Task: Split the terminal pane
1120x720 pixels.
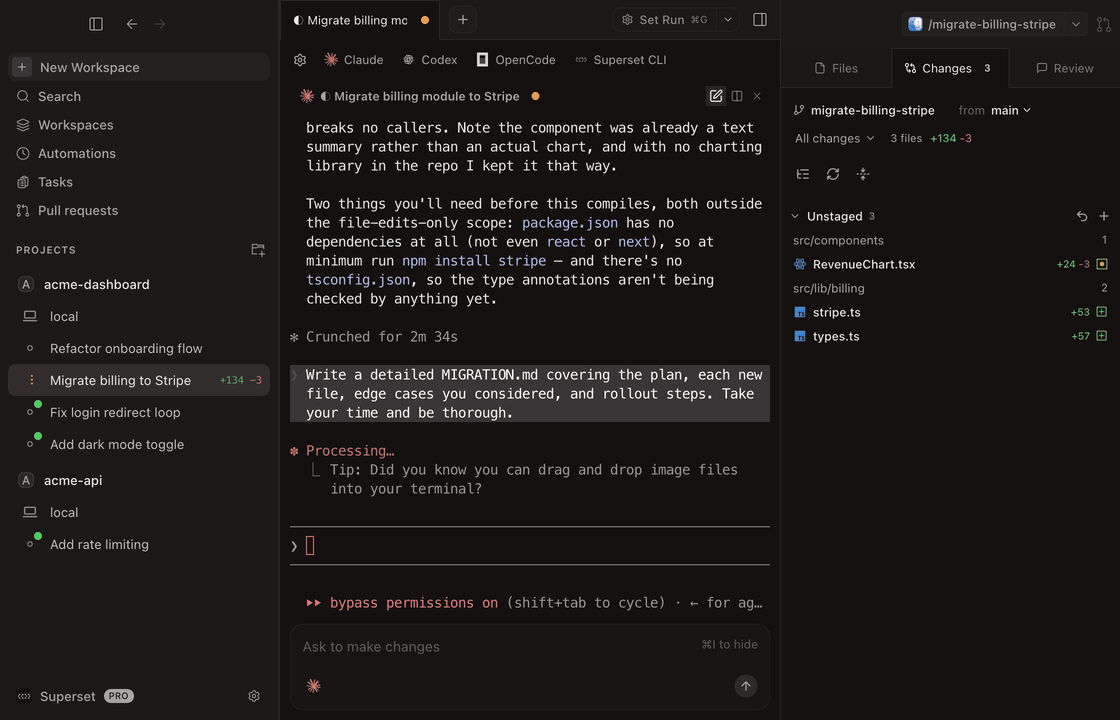Action: tap(737, 96)
